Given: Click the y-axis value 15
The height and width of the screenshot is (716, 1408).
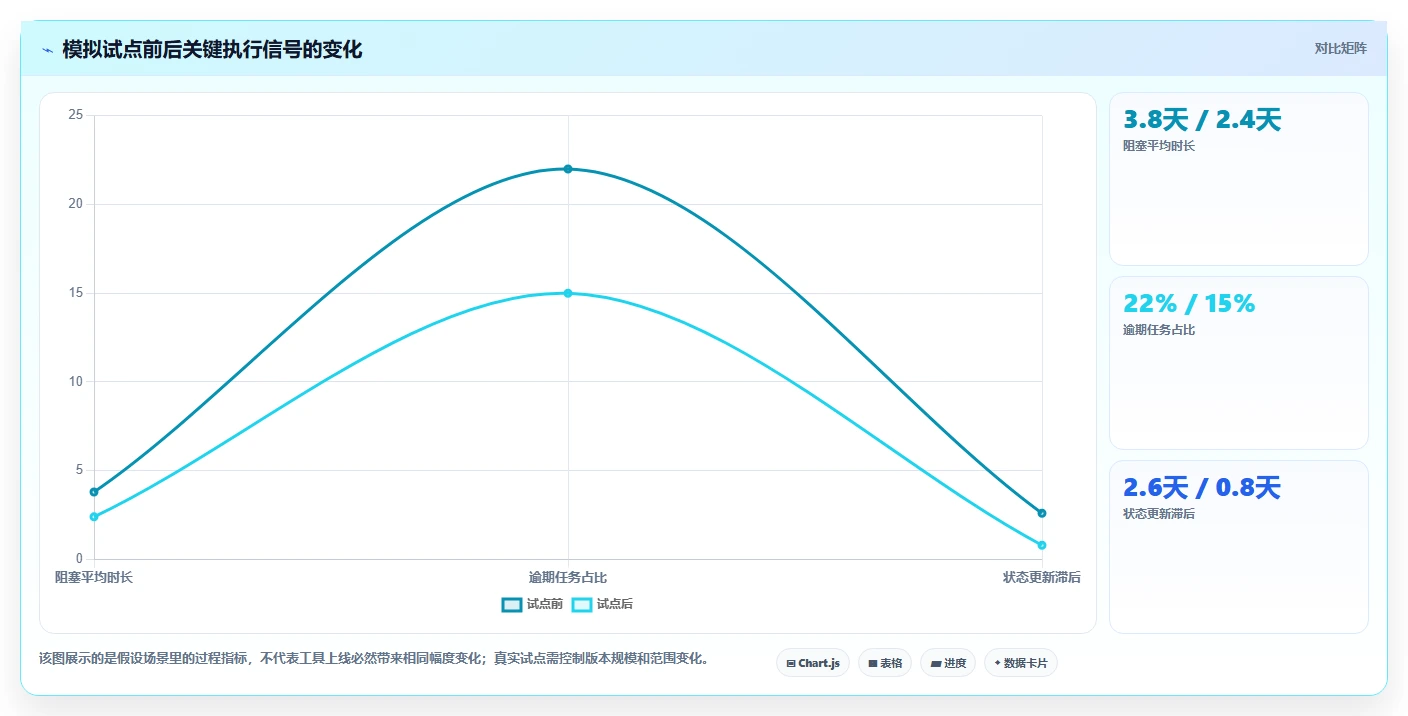Looking at the screenshot, I should tap(75, 293).
